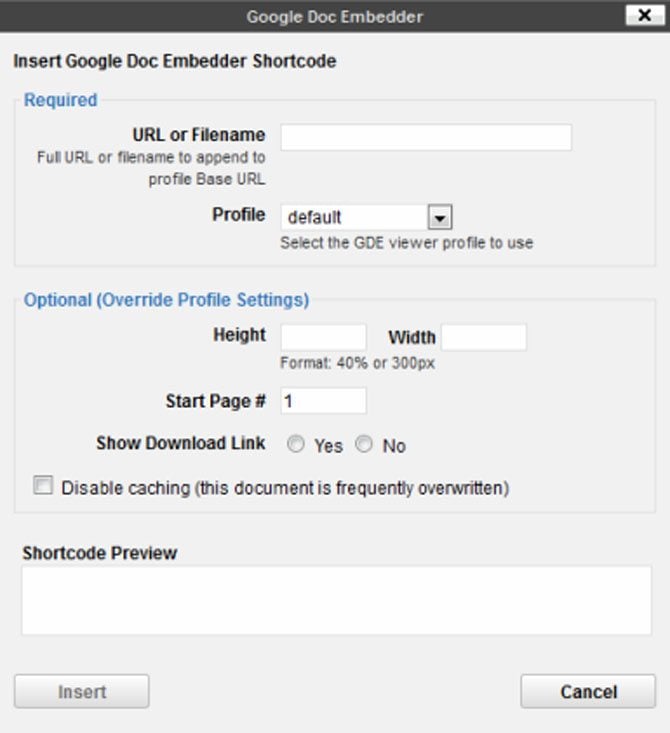Viewport: 670px width, 733px height.
Task: Click the 'Disable caching' label text
Action: [285, 488]
